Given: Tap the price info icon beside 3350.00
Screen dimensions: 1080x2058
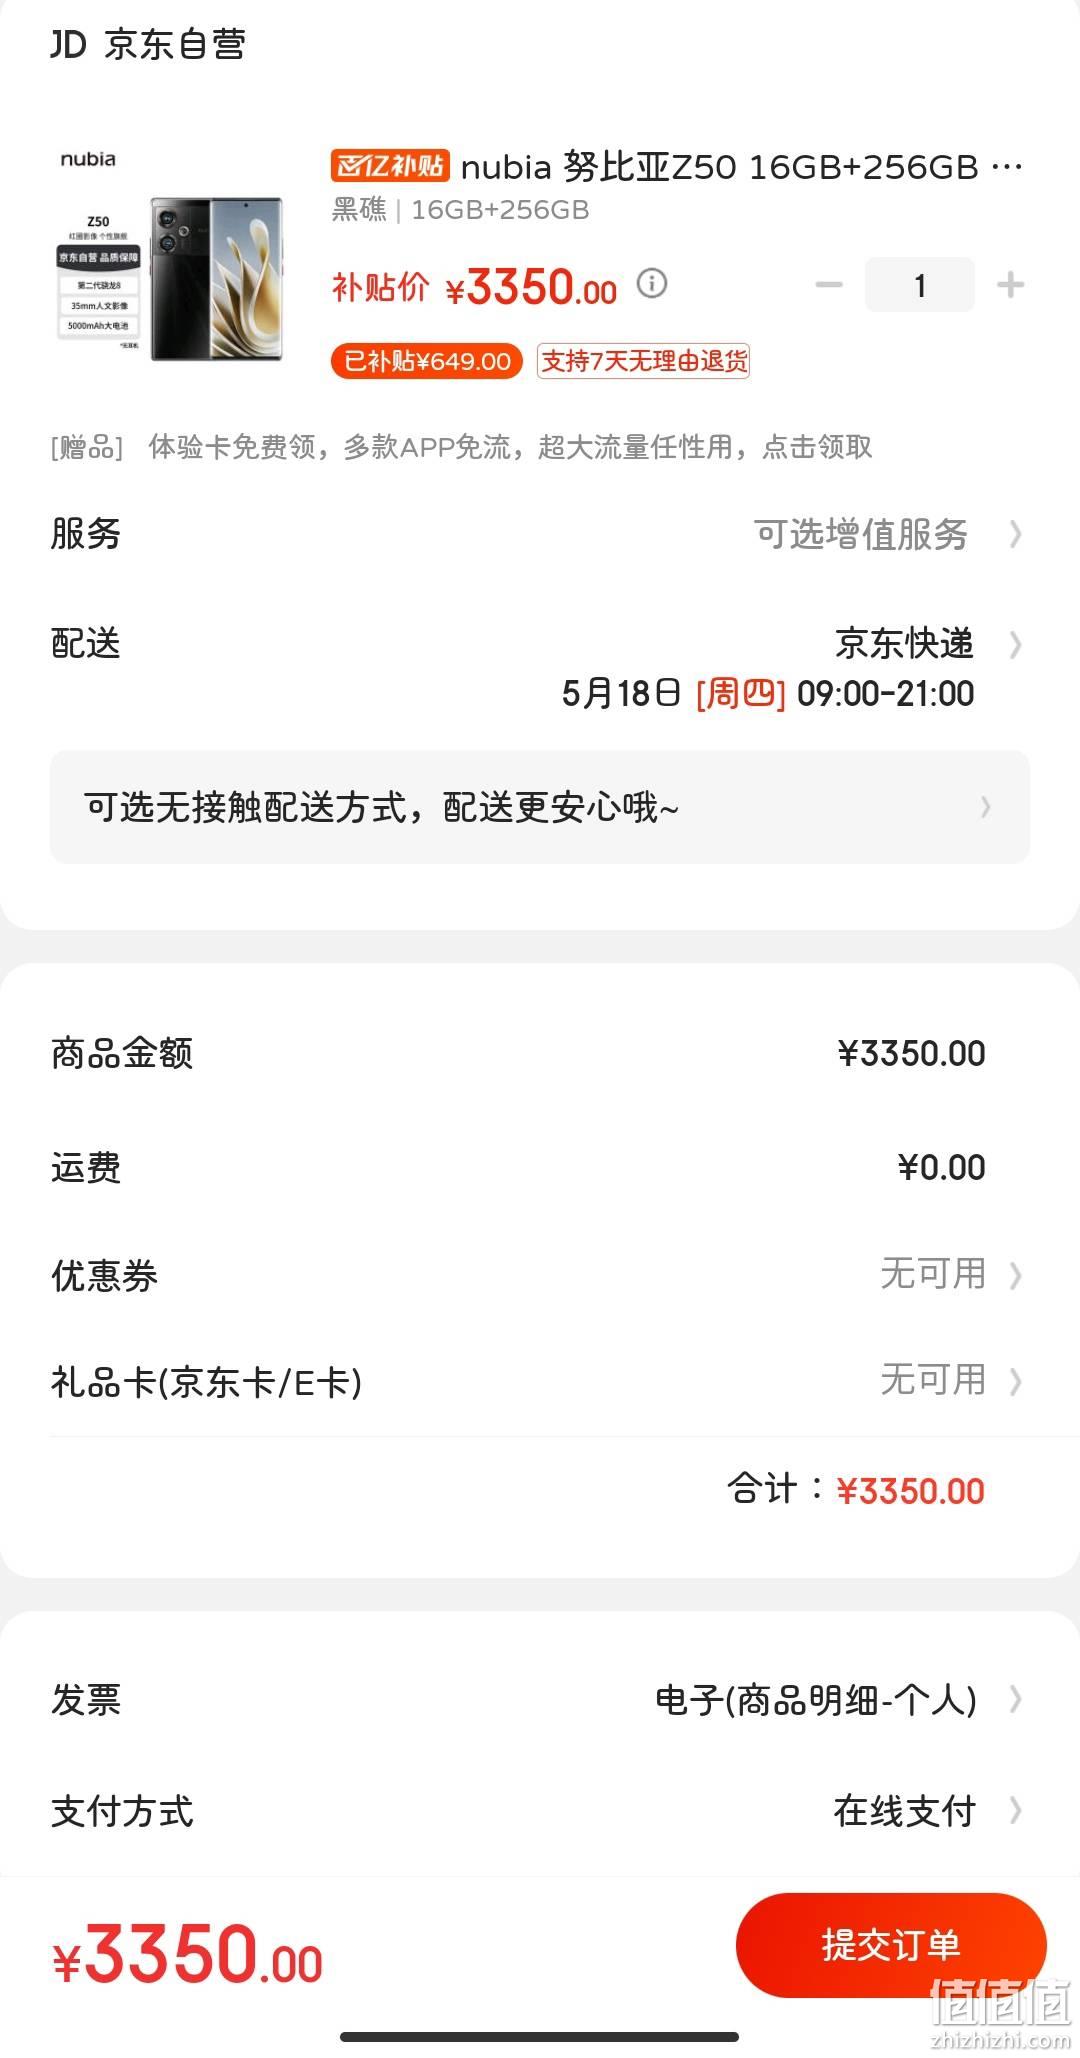Looking at the screenshot, I should click(x=652, y=284).
